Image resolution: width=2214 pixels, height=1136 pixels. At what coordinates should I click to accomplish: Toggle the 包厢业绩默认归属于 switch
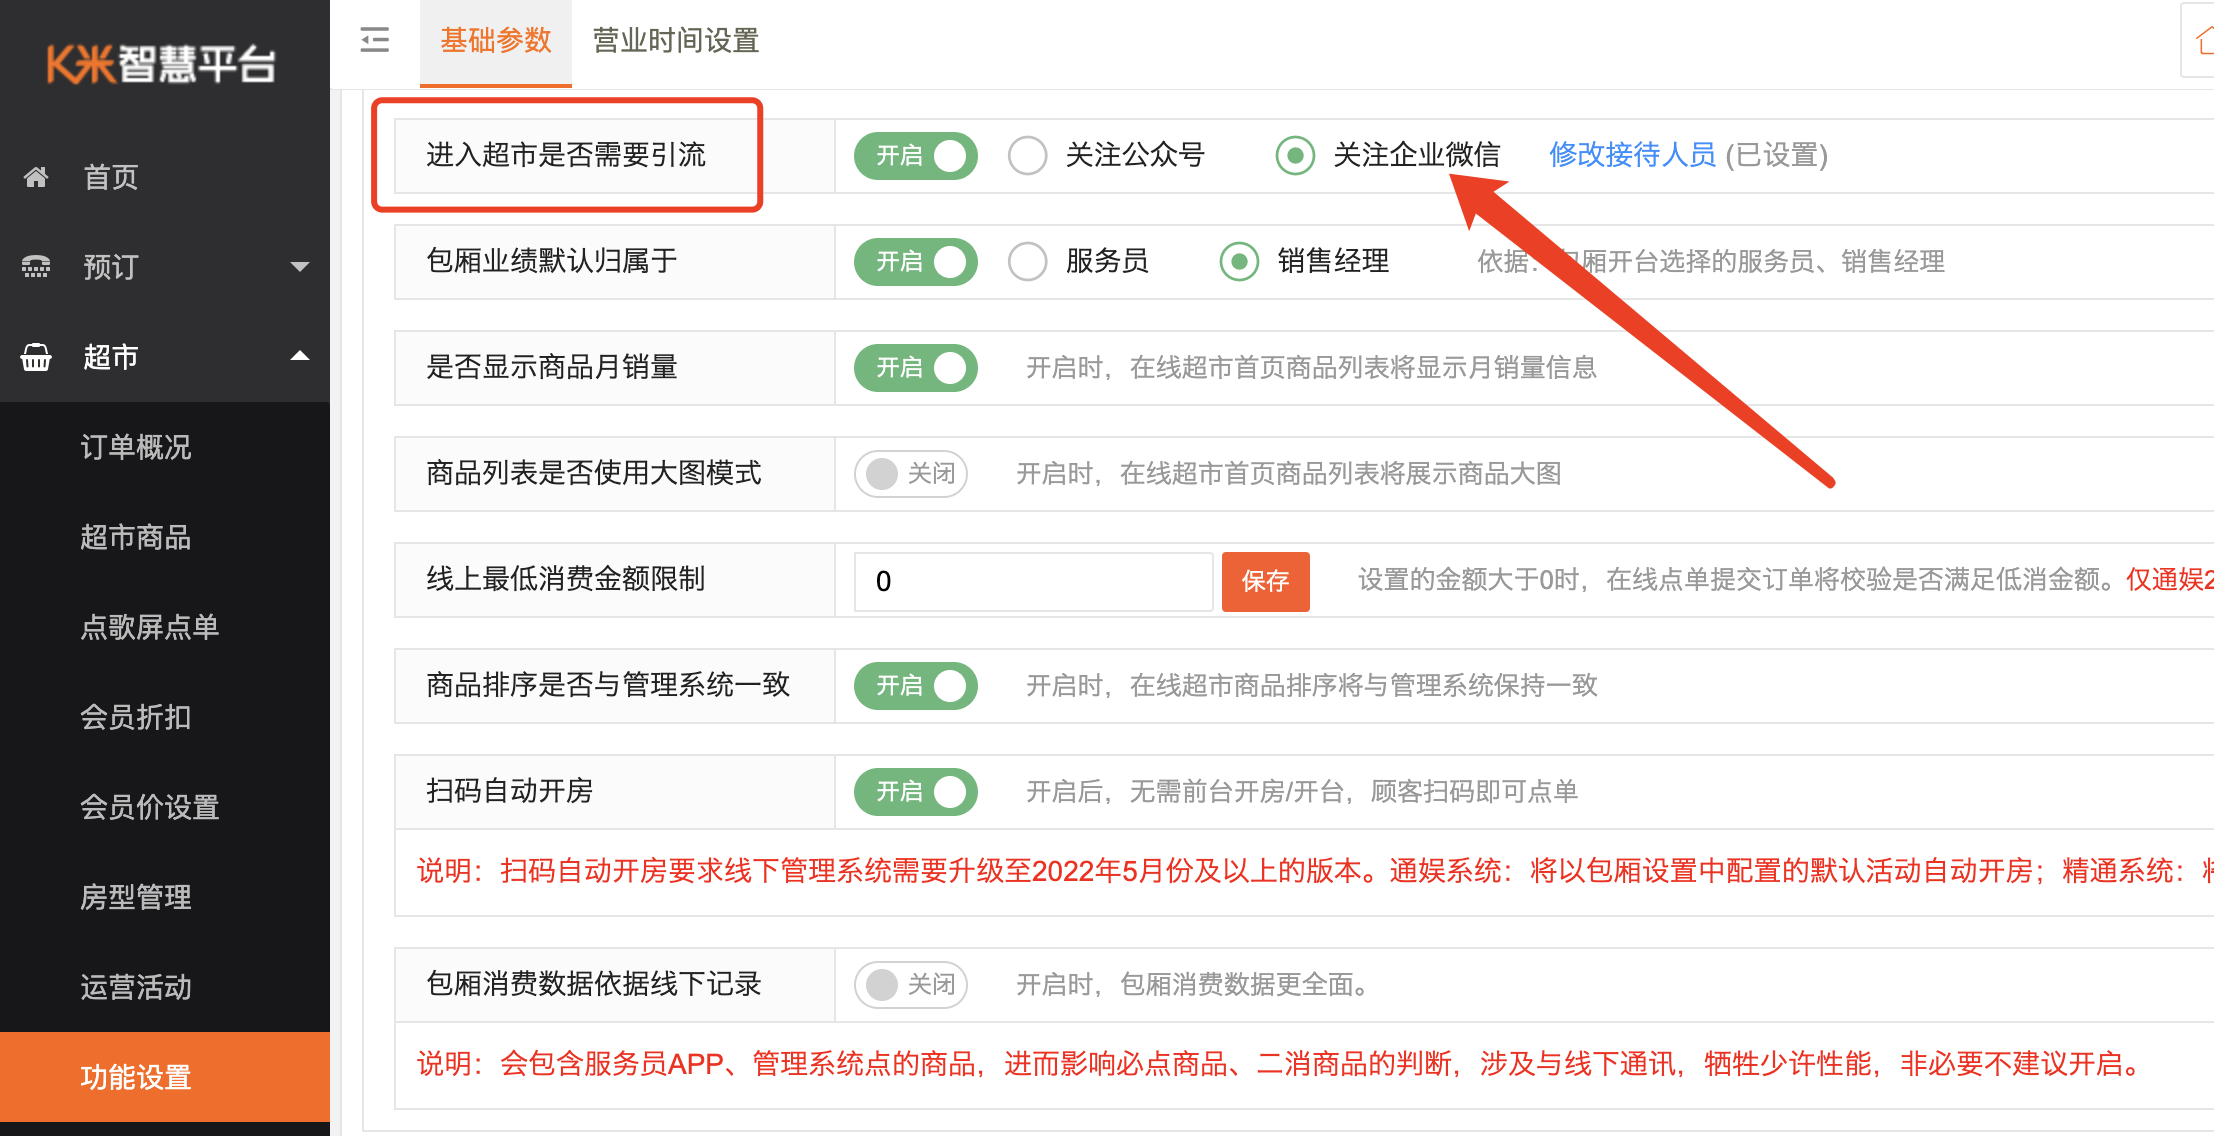915,262
